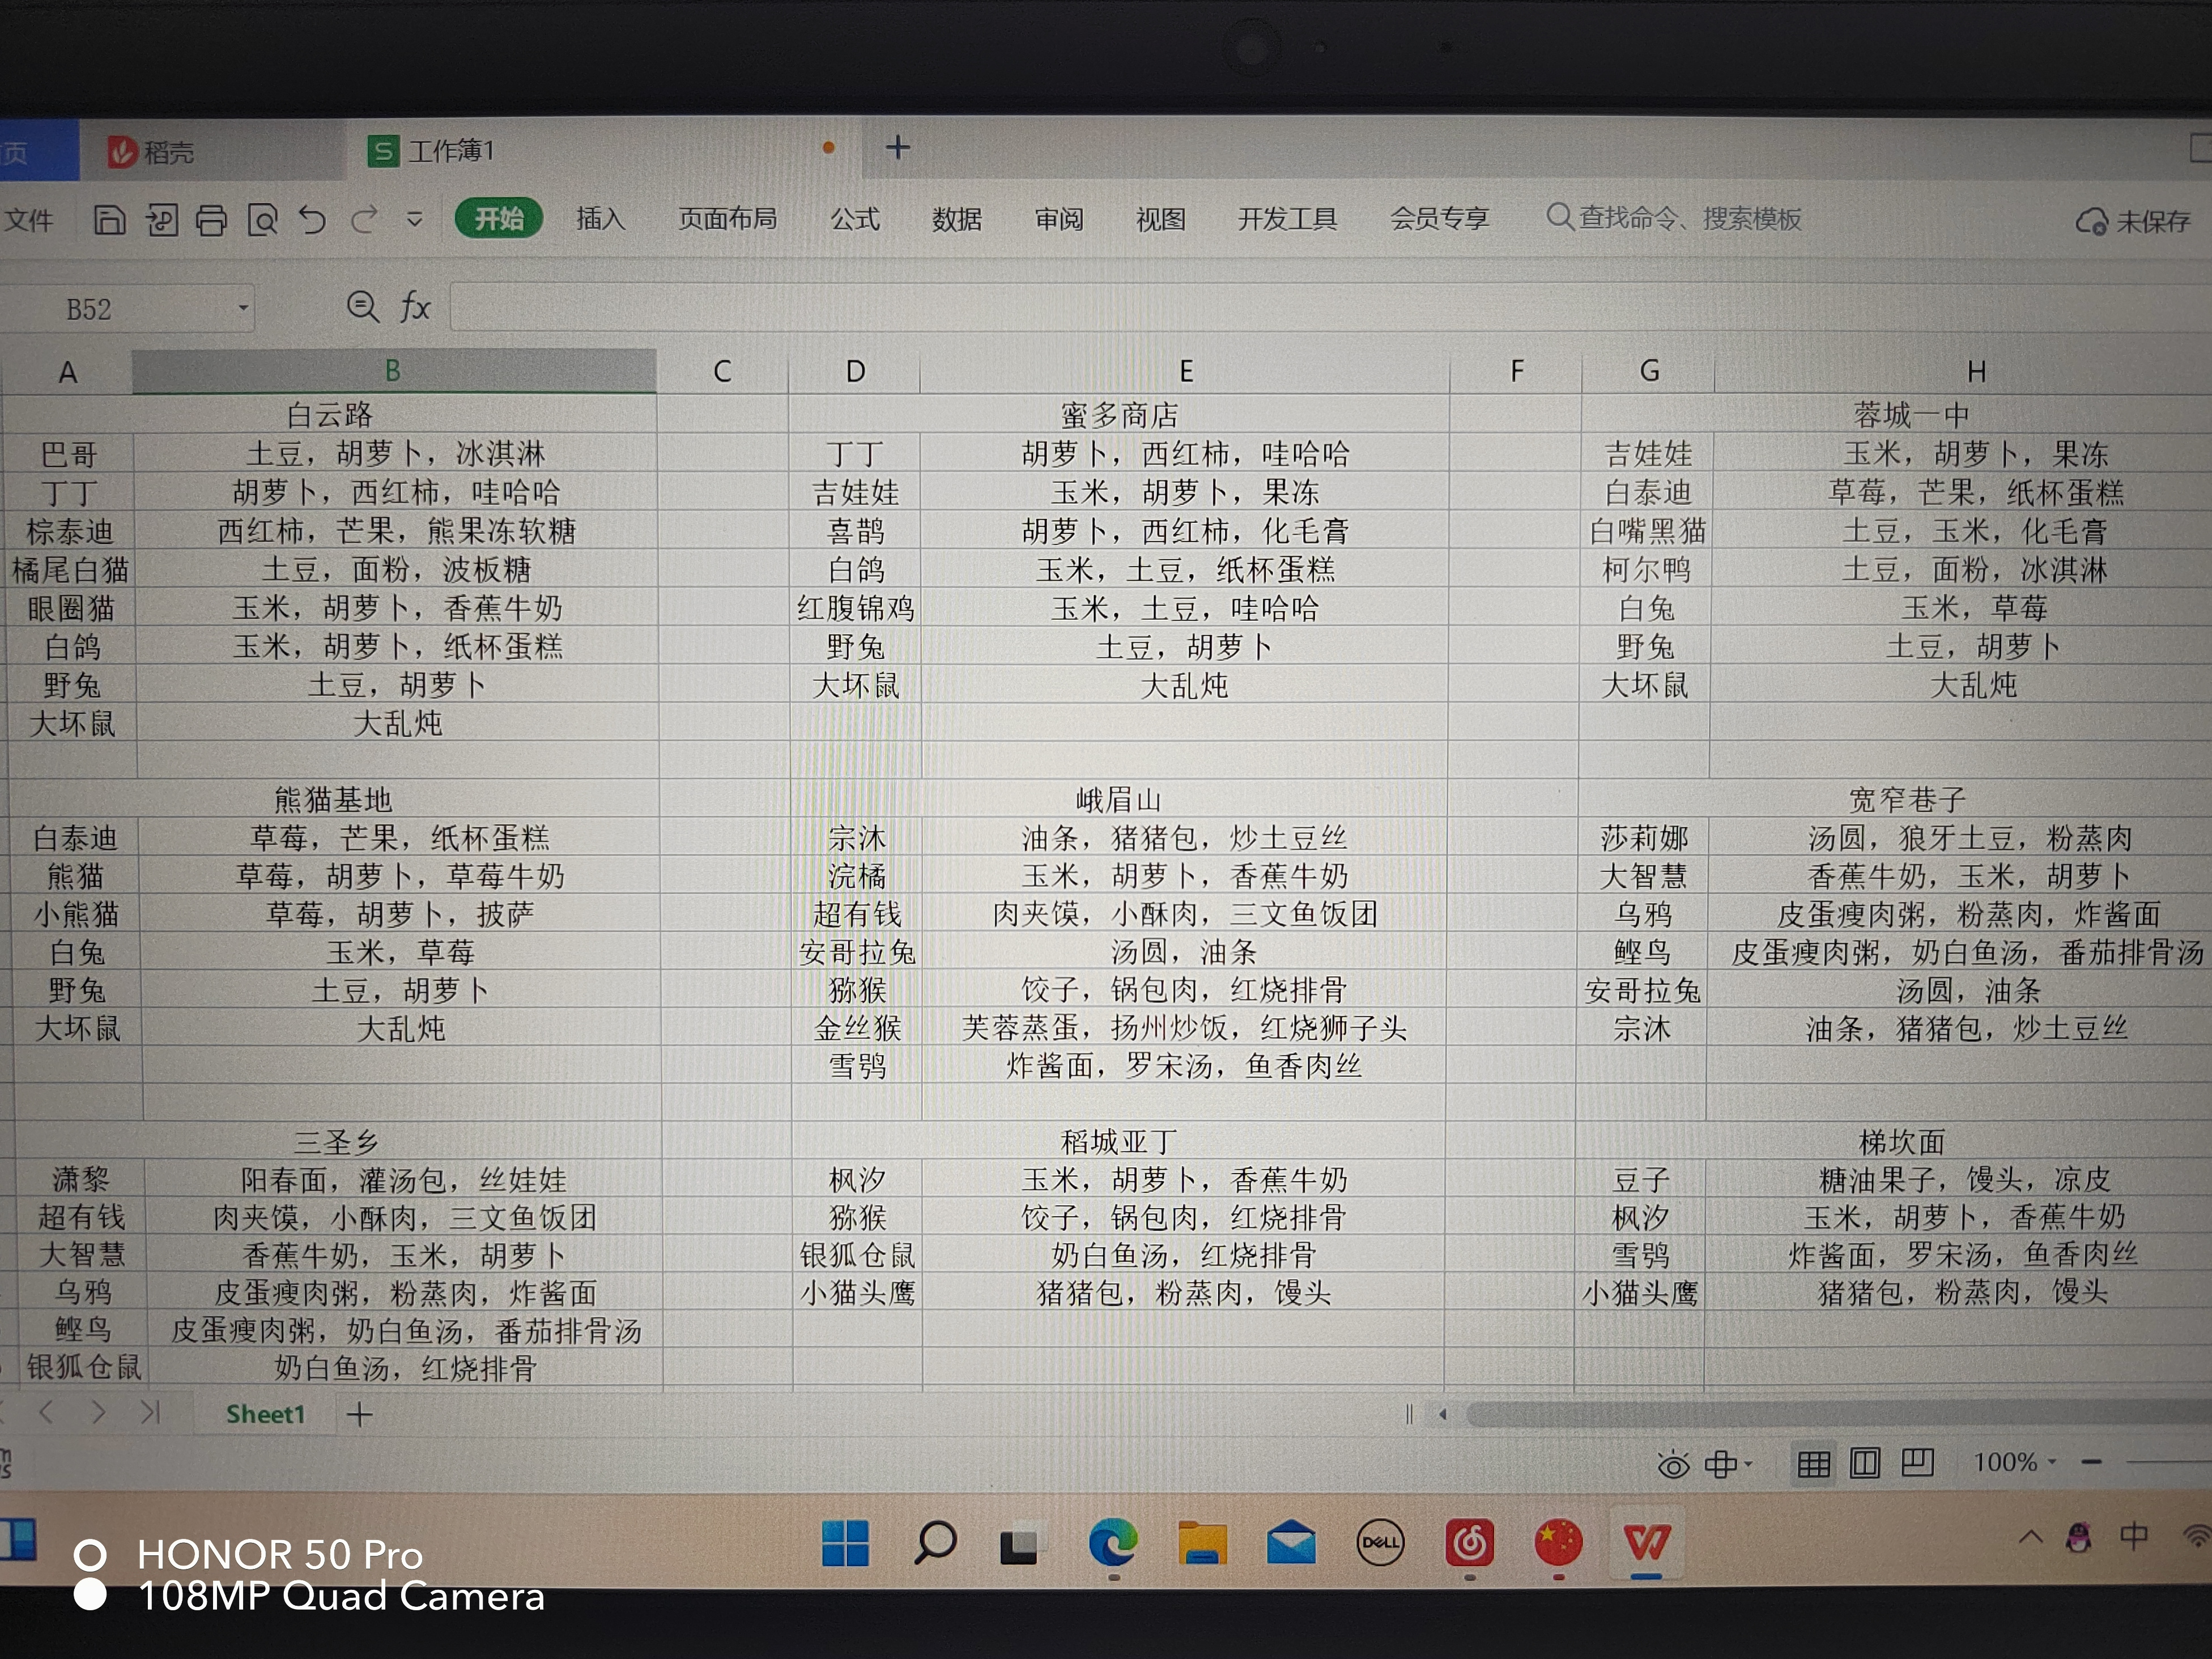2212x1659 pixels.
Task: Click the 未保存 cloud status button
Action: pyautogui.click(x=2133, y=221)
